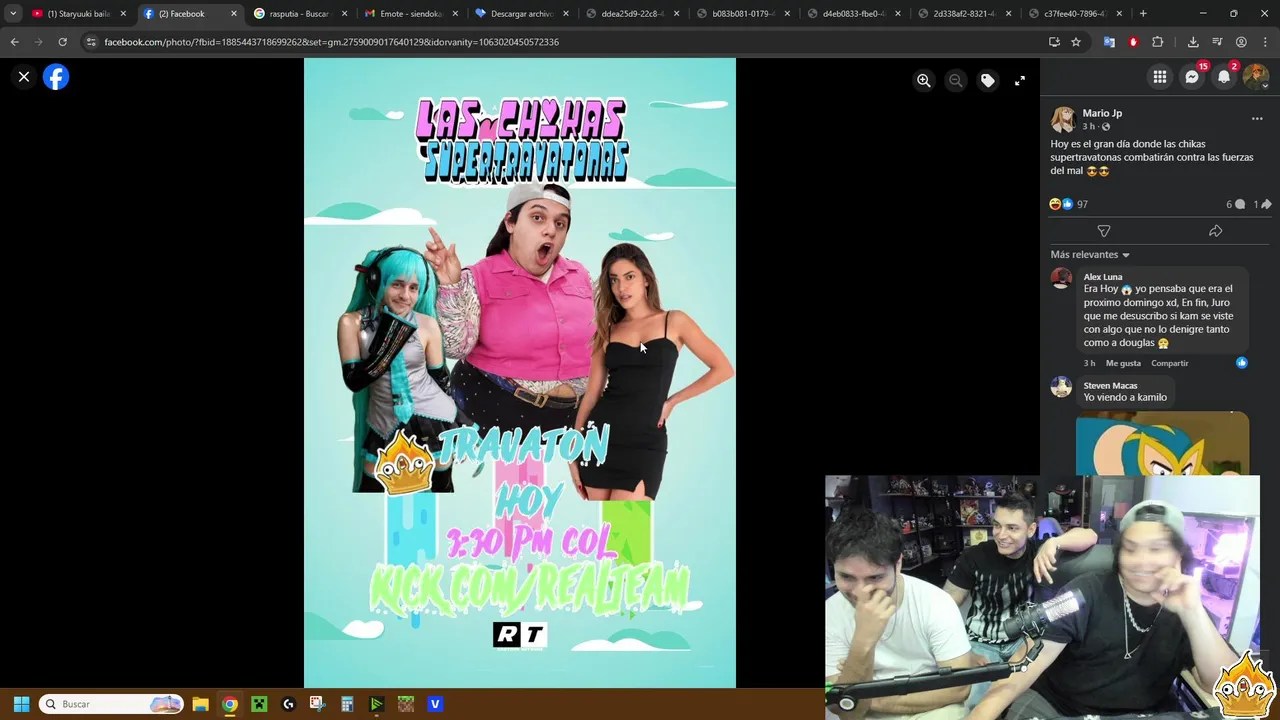Open File Explorer from taskbar
The height and width of the screenshot is (720, 1280).
click(200, 704)
